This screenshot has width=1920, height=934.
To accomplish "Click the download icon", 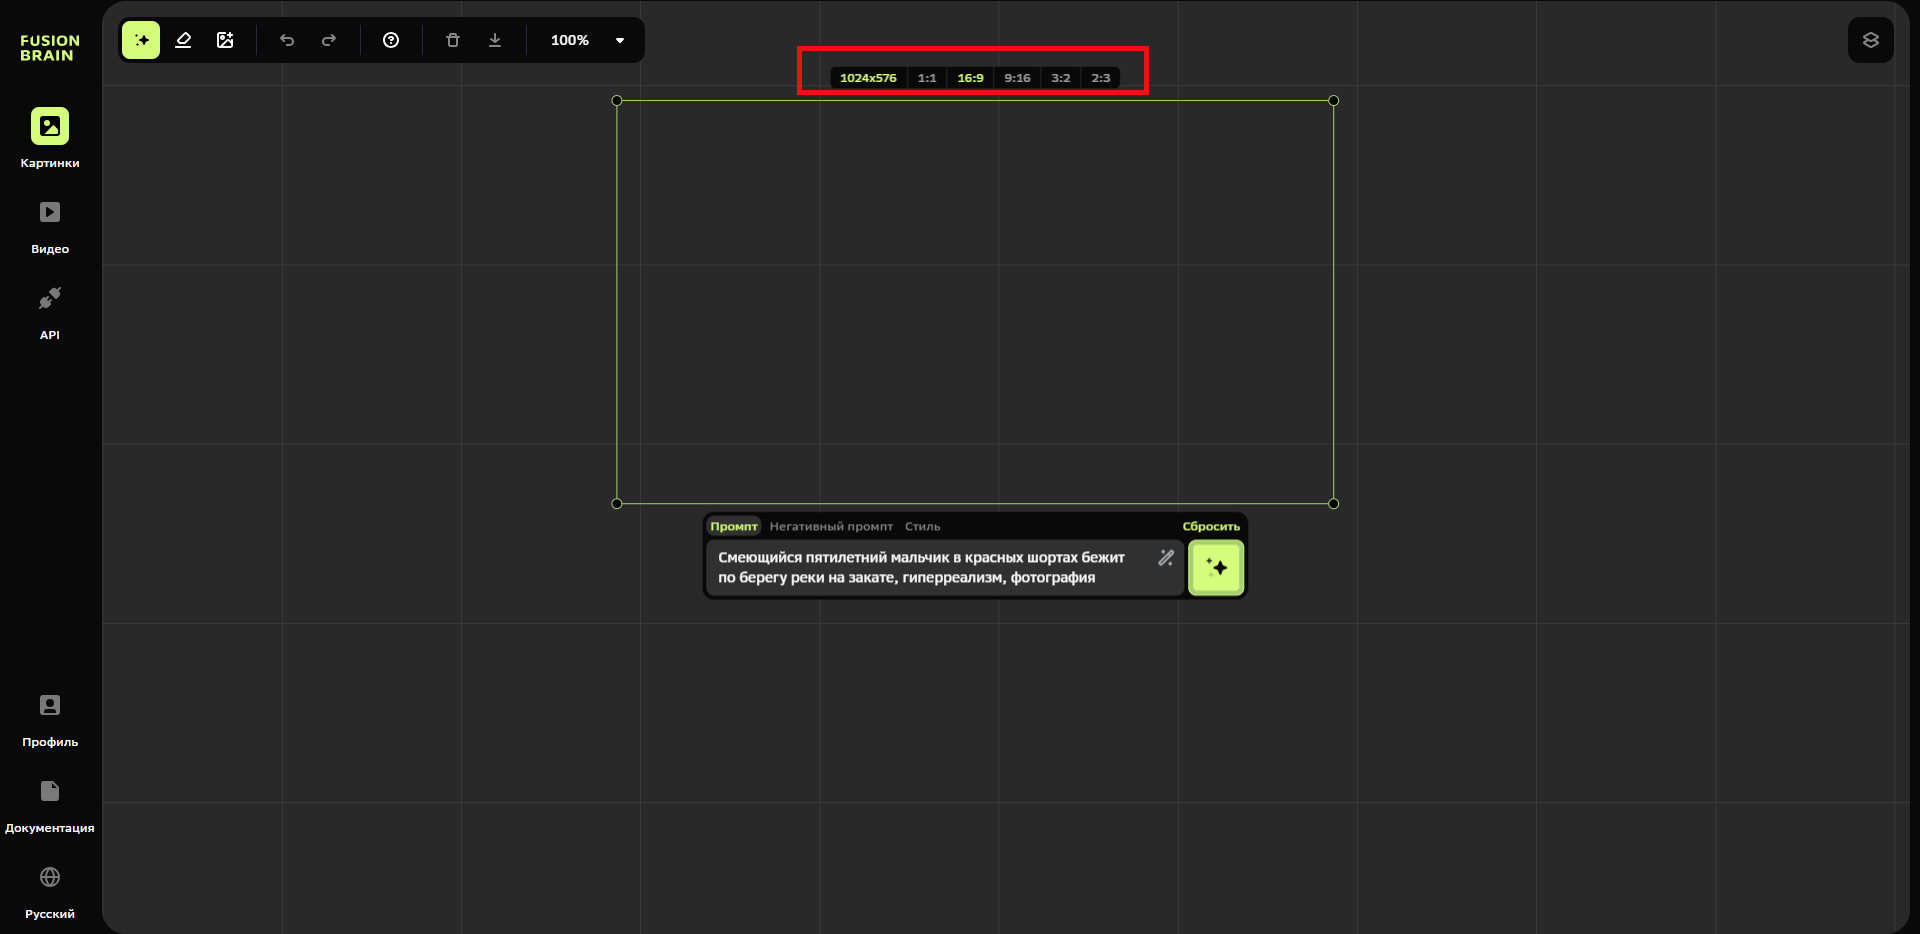I will pyautogui.click(x=495, y=40).
